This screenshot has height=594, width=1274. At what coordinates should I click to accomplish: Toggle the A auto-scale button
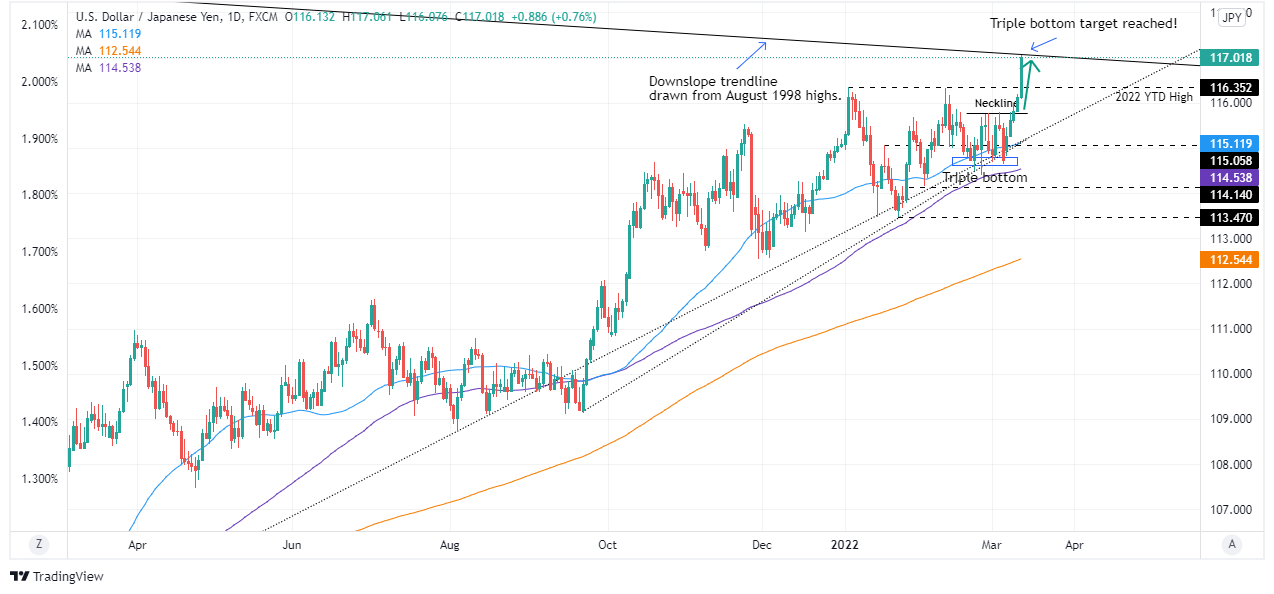pos(1232,544)
